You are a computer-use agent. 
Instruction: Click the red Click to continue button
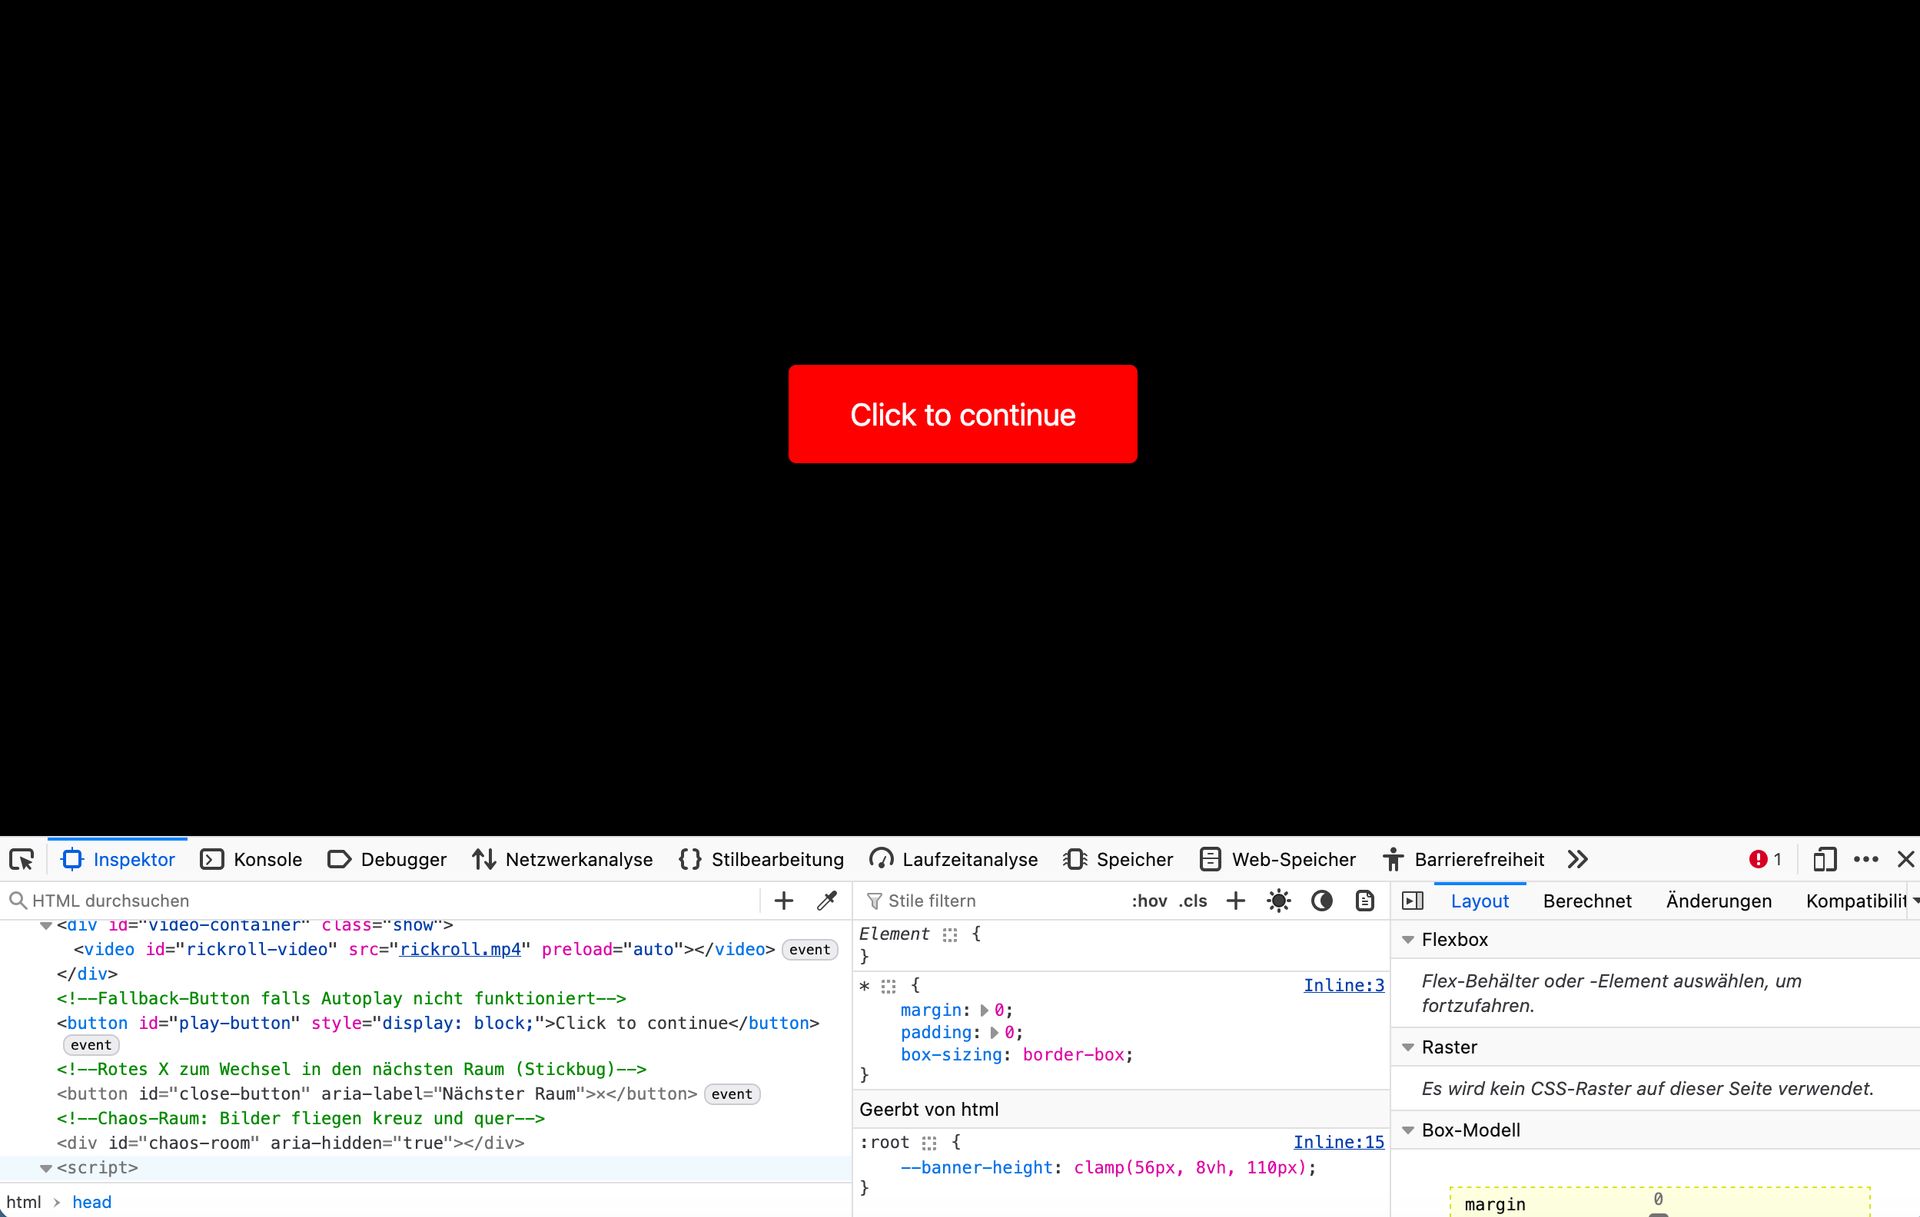pyautogui.click(x=962, y=414)
